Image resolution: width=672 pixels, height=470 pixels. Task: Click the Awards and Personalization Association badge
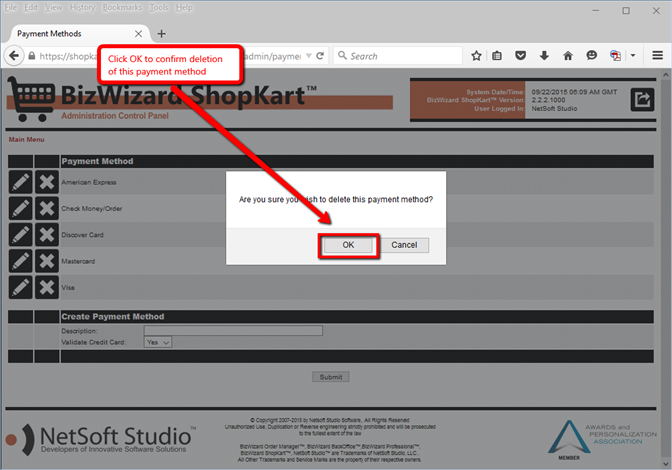[601, 440]
